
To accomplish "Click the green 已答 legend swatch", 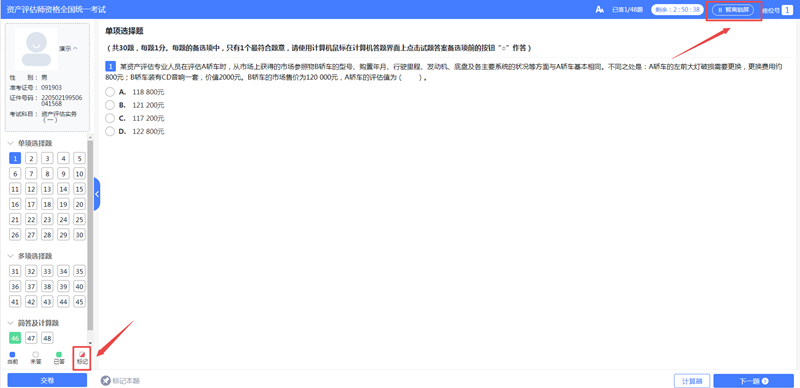I will click(x=59, y=354).
